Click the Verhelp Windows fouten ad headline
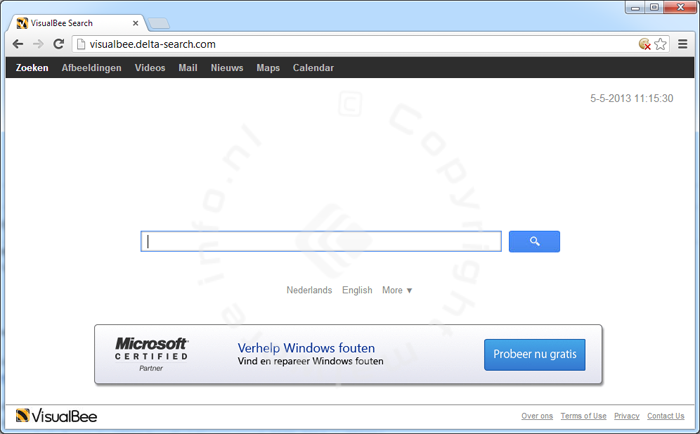This screenshot has height=434, width=700. tap(306, 348)
